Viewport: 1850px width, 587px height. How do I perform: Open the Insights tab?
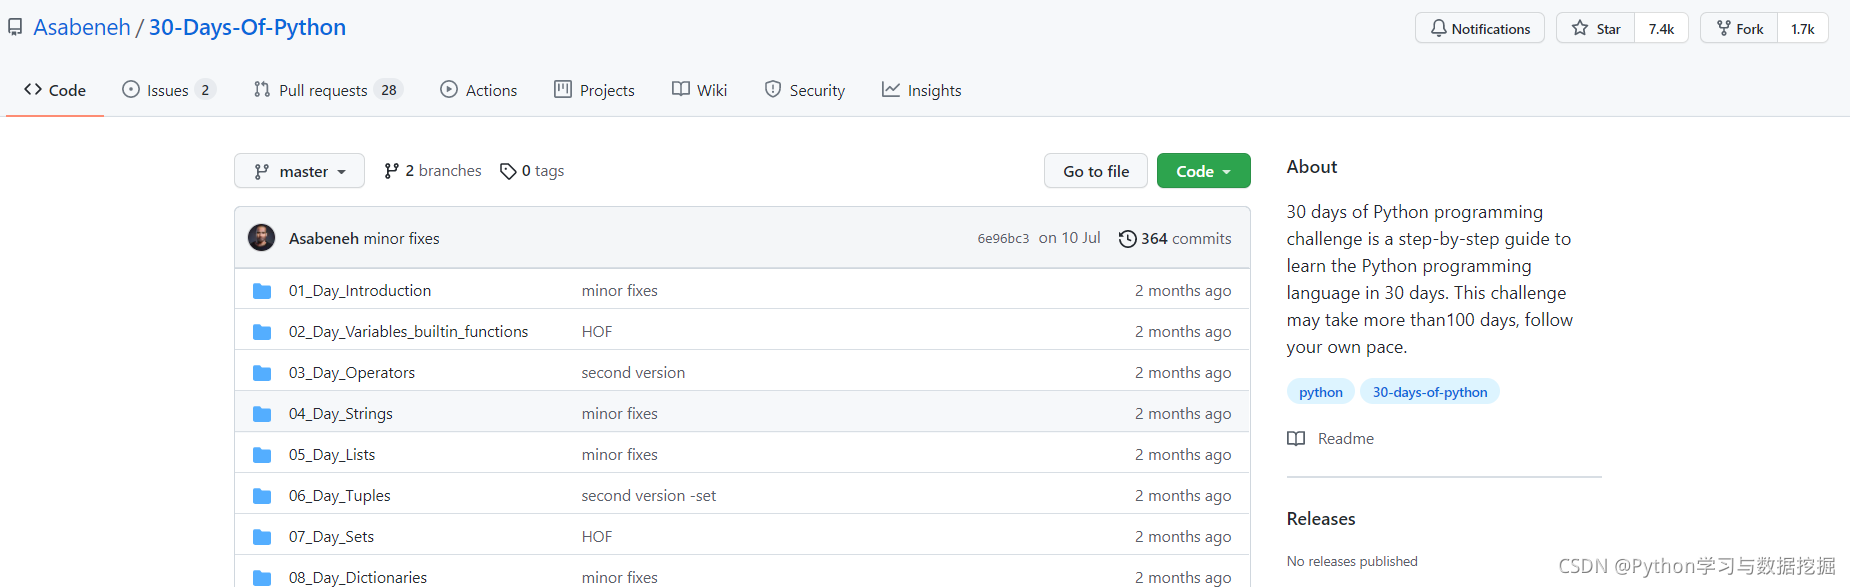922,90
